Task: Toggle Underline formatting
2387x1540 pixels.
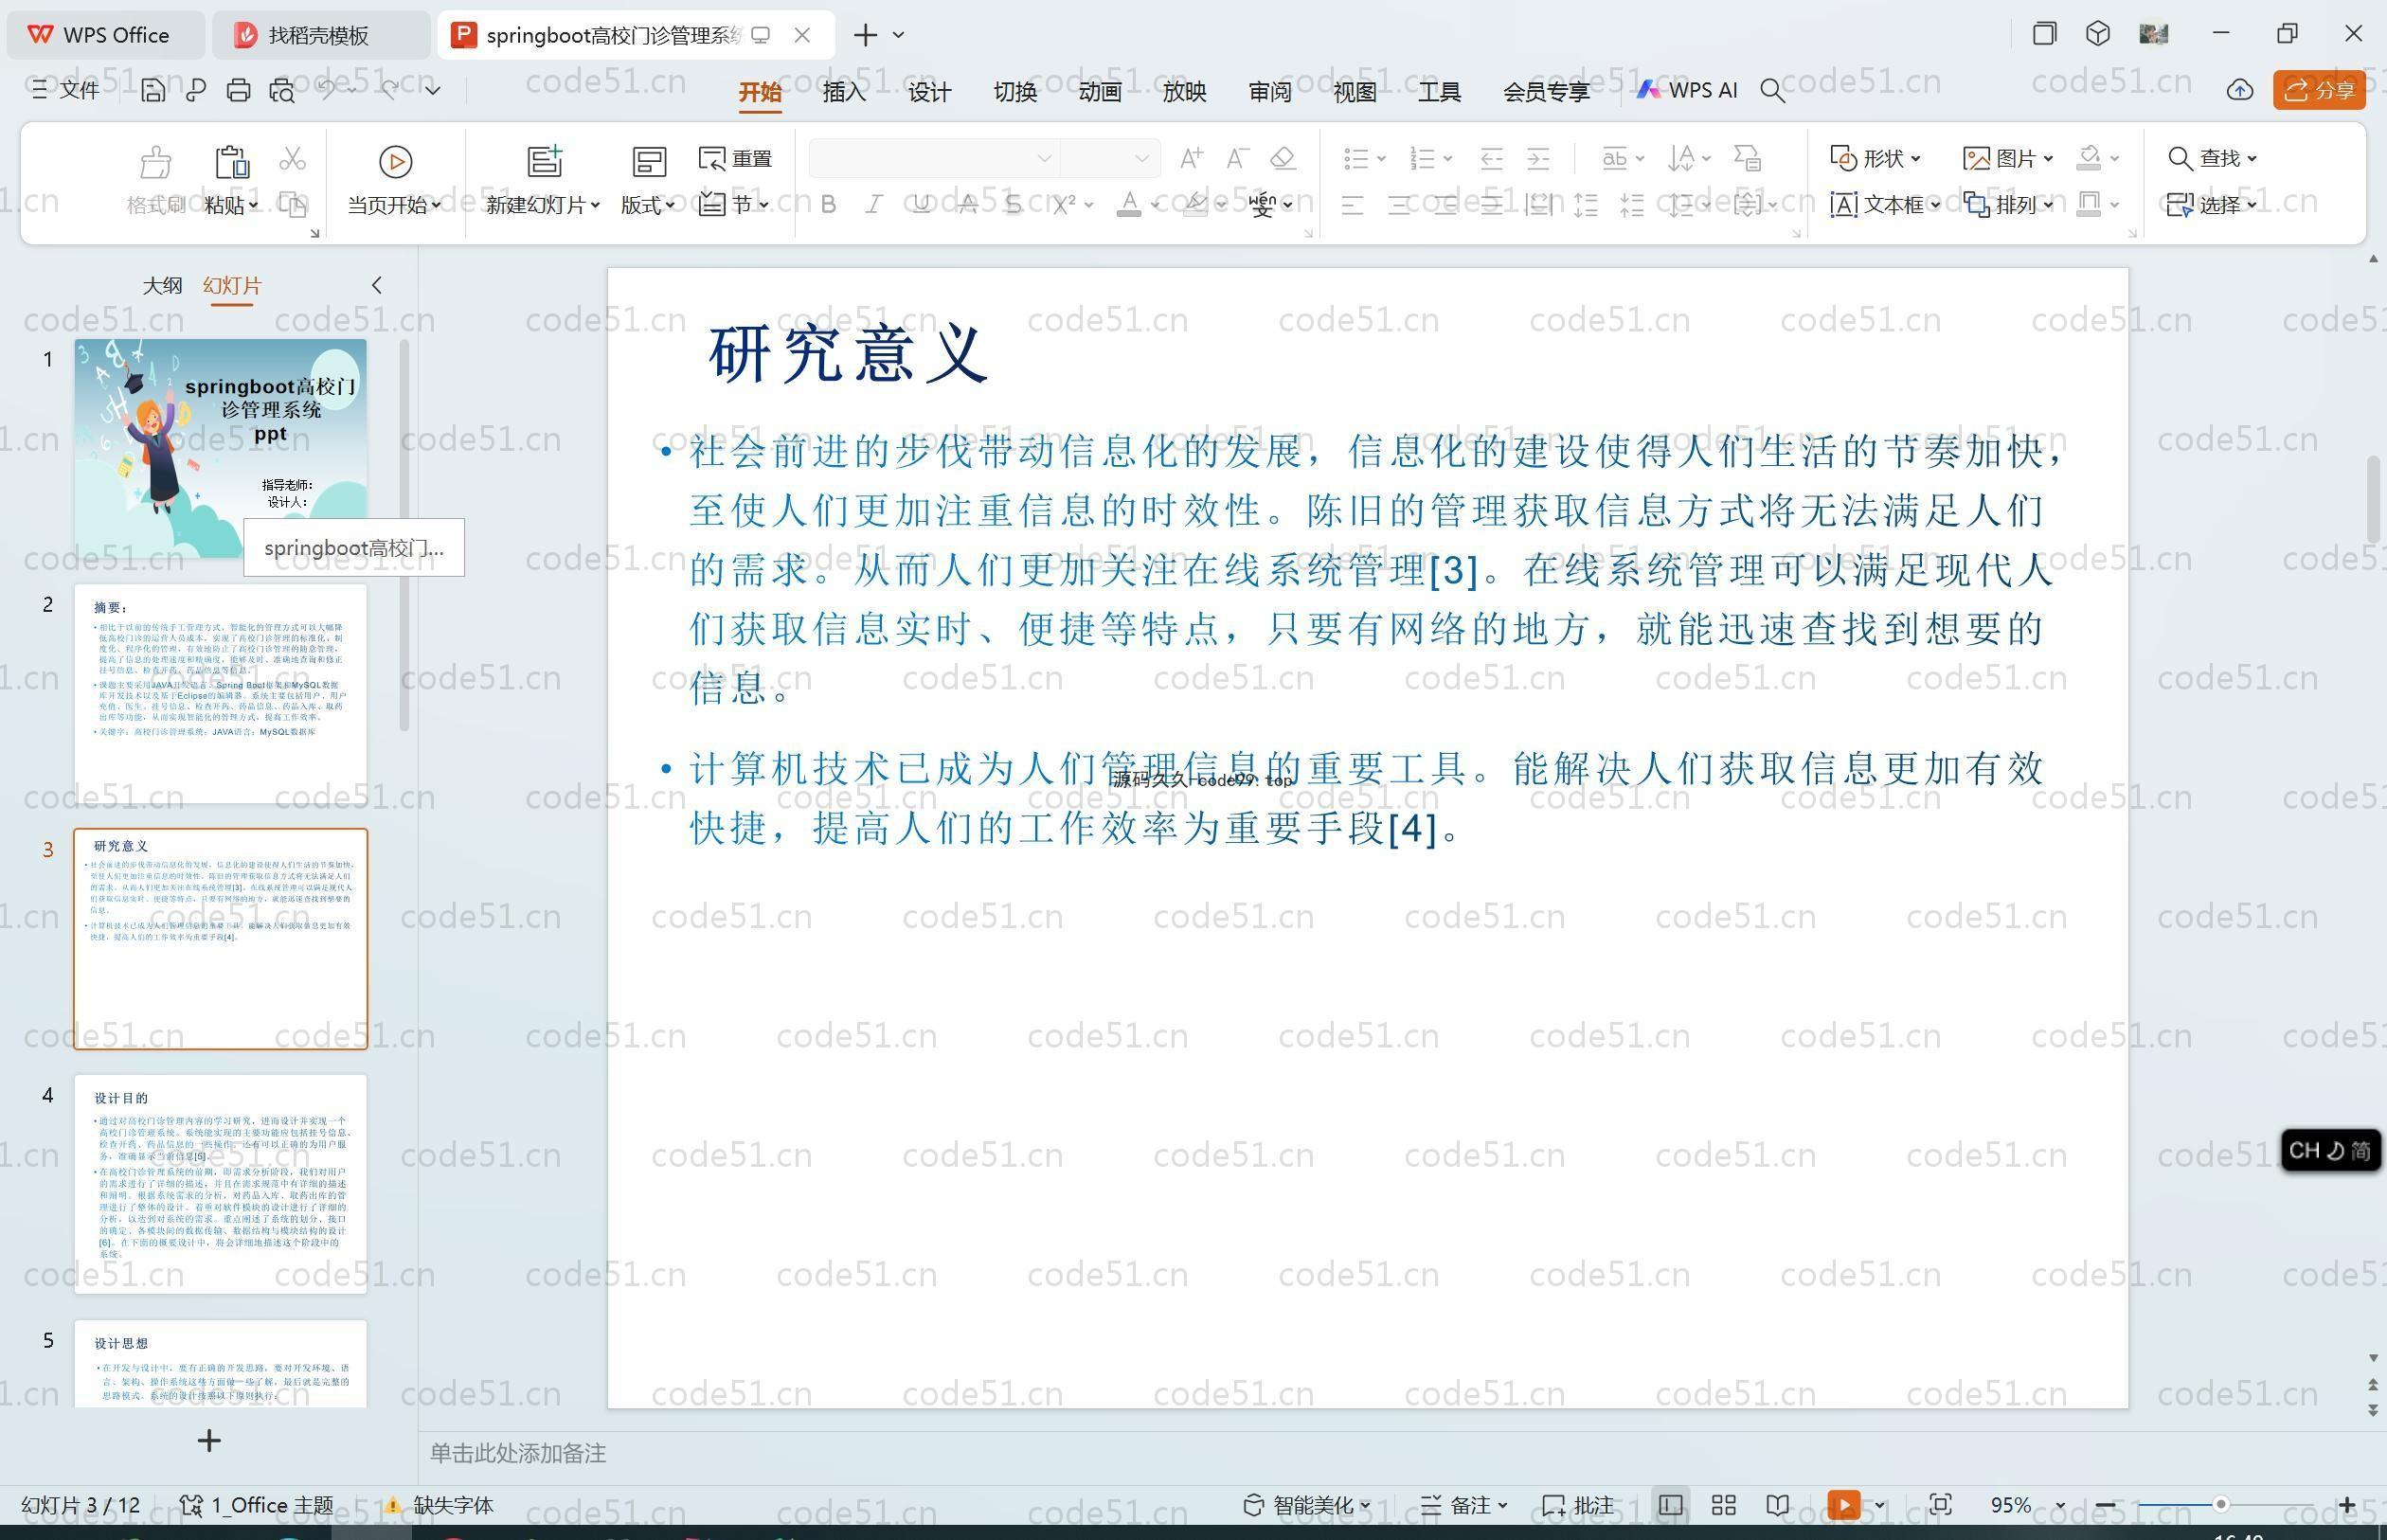Action: click(x=921, y=205)
